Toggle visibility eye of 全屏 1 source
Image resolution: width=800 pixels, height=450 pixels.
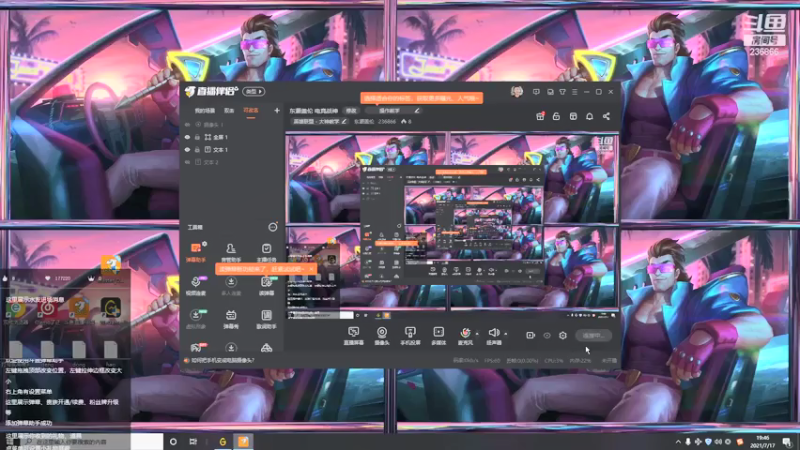coord(187,137)
